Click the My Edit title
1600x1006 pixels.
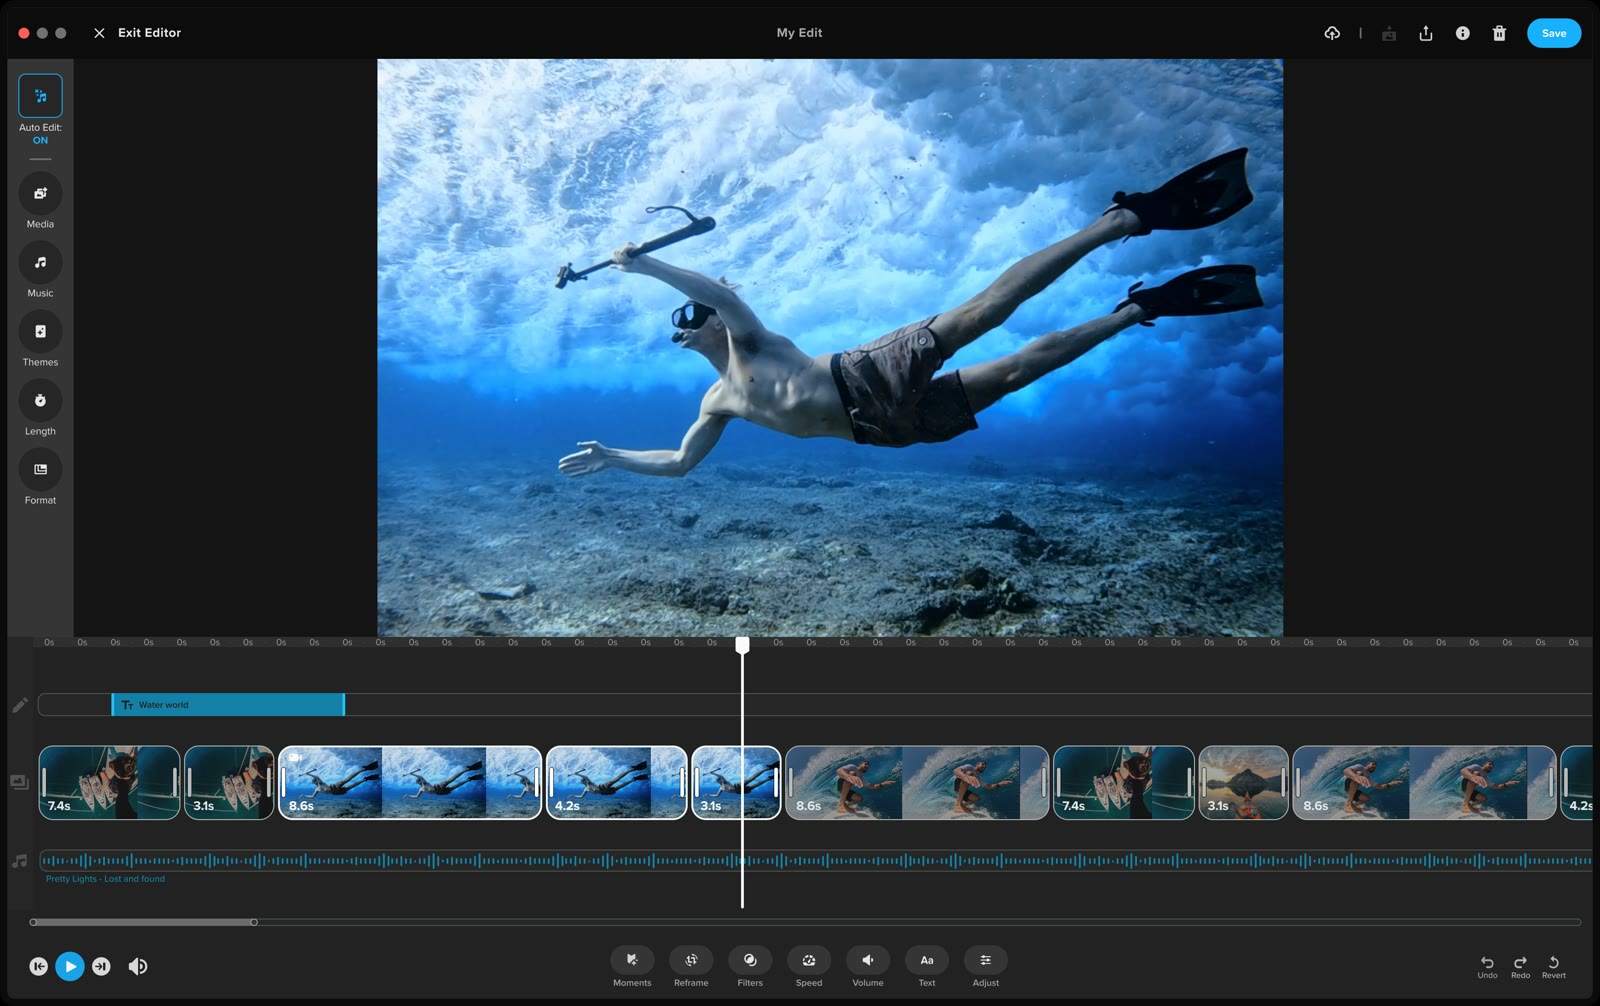pos(799,33)
